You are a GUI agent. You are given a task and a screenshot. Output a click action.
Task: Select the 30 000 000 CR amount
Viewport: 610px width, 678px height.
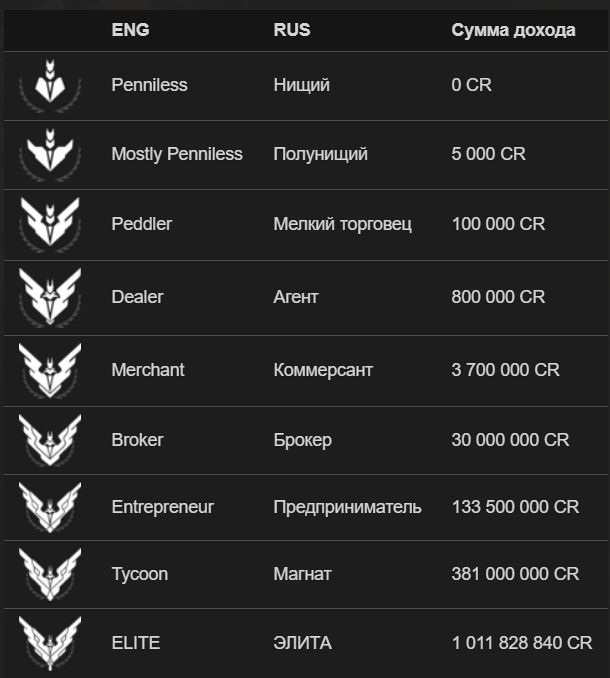coord(510,440)
